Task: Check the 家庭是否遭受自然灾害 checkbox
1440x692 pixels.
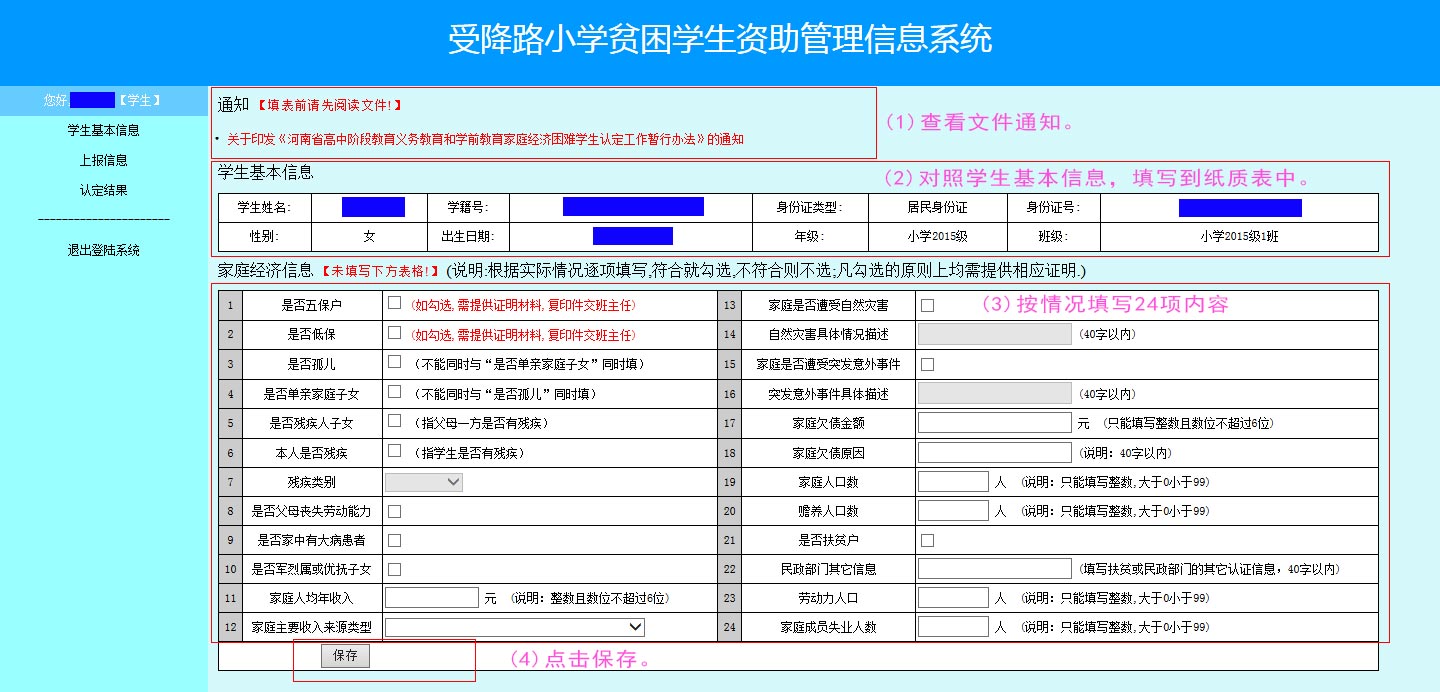Action: [x=927, y=305]
